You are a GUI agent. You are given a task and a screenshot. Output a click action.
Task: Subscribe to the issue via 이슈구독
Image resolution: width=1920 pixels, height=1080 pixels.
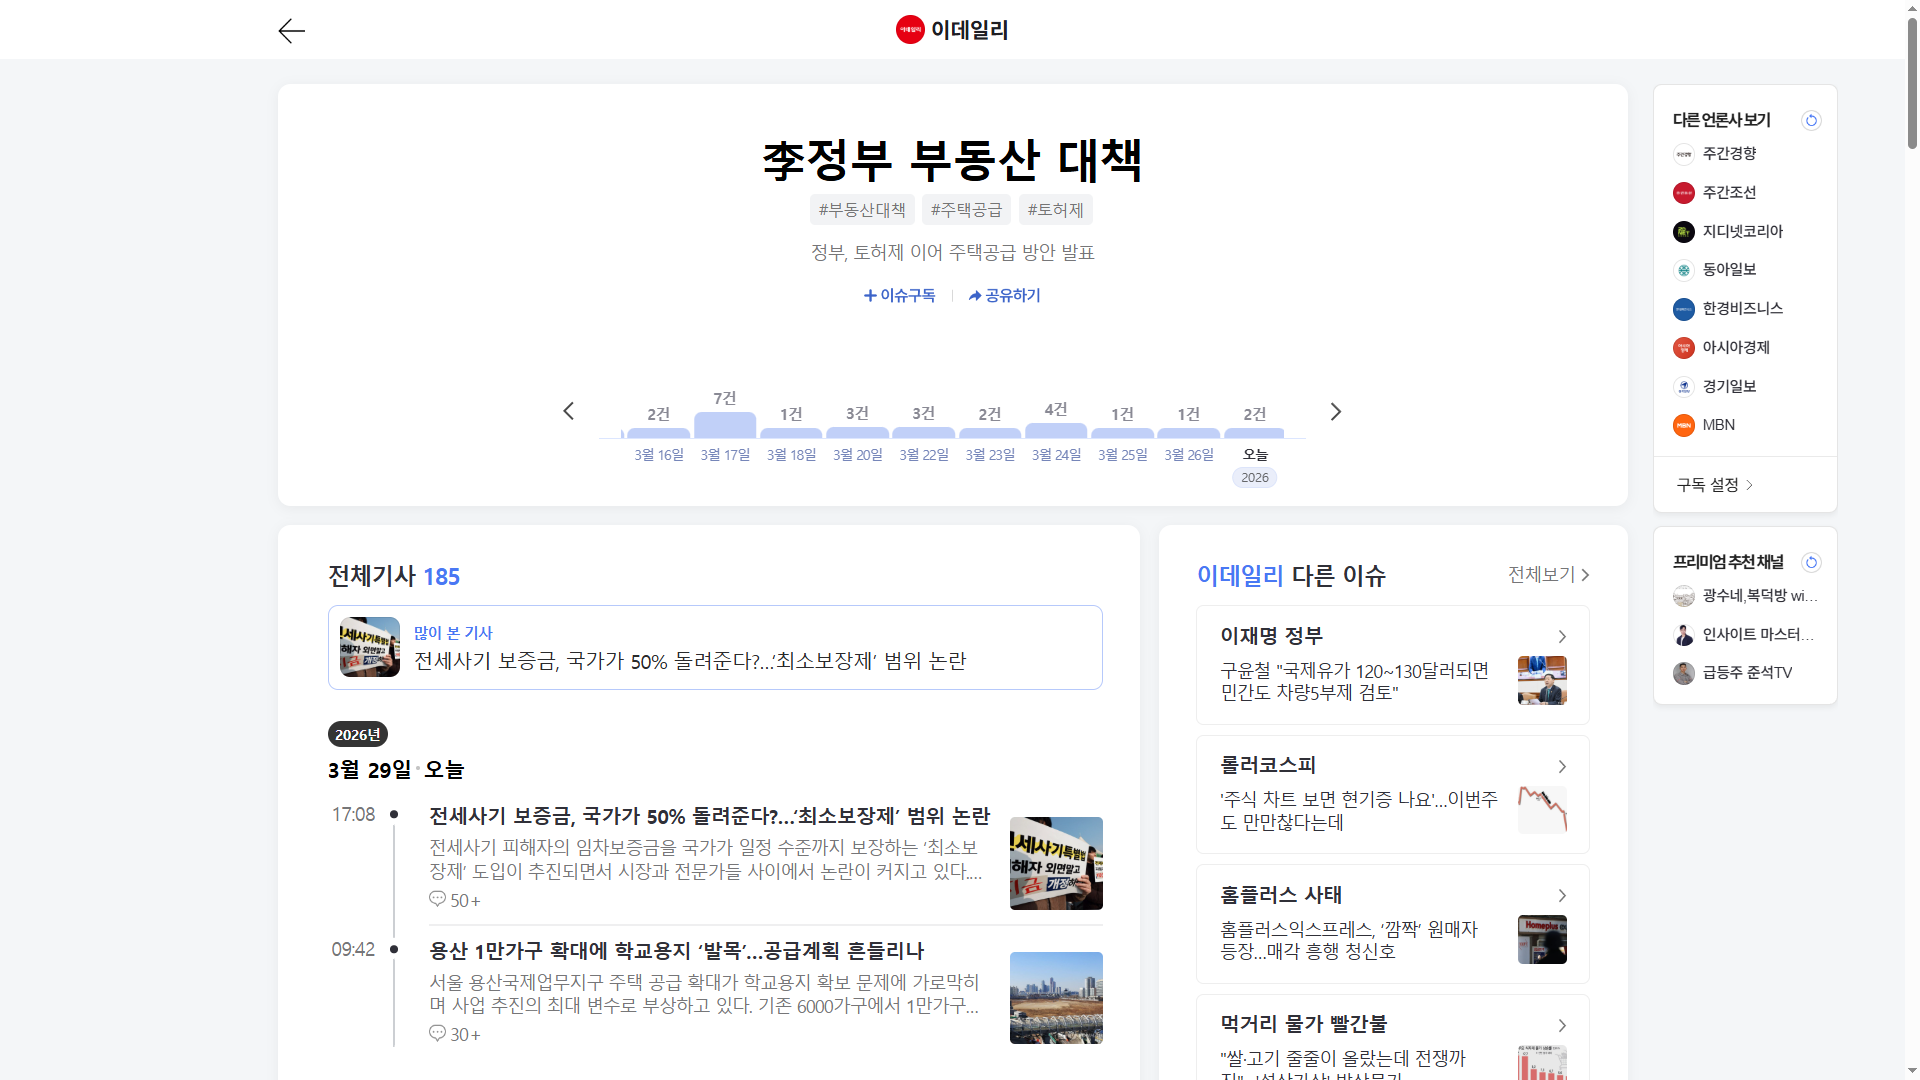(x=898, y=295)
